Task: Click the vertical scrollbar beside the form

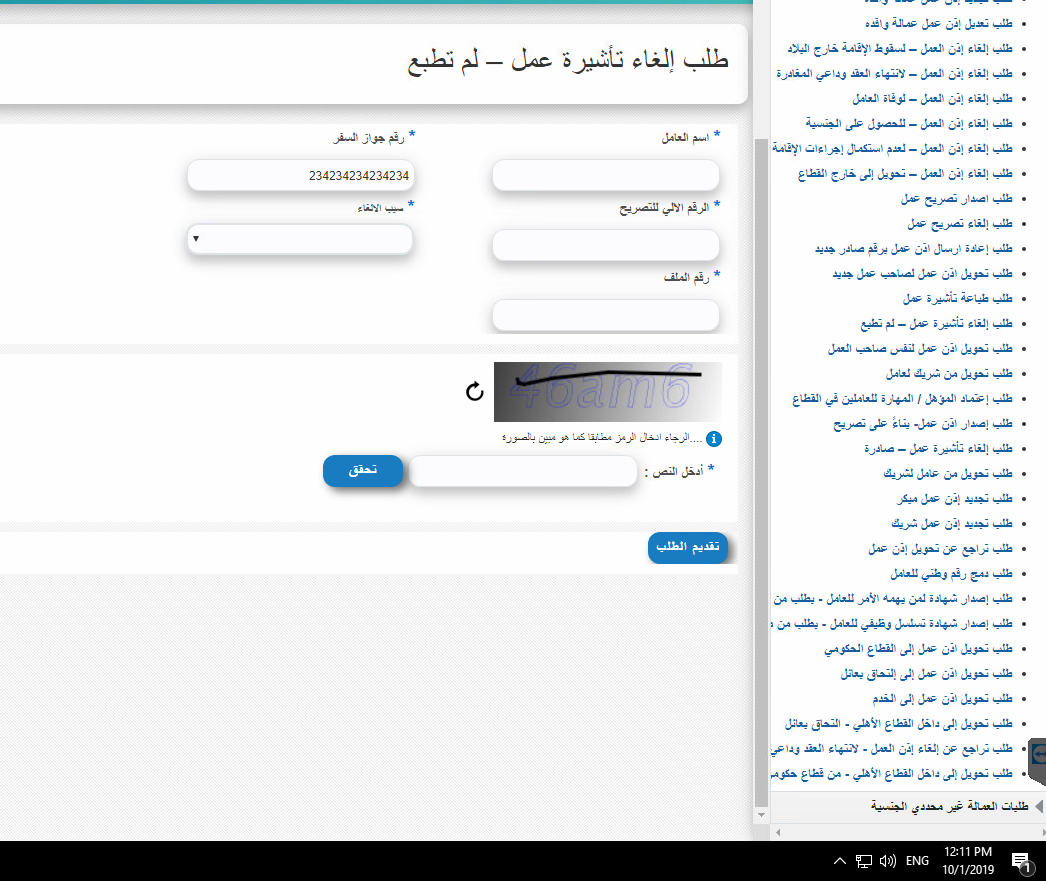Action: coord(761,472)
